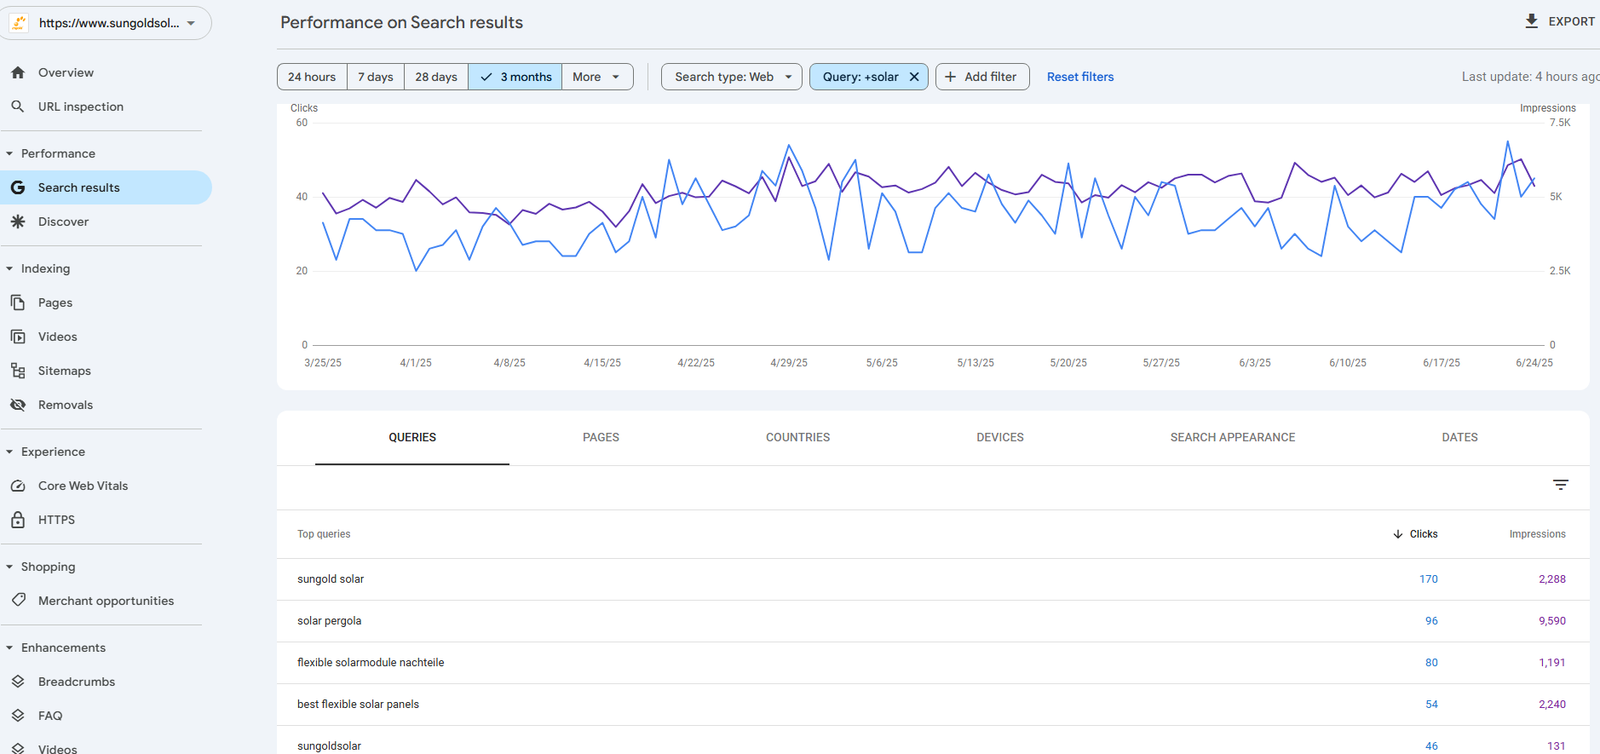Click the Breadcrumbs layers icon
This screenshot has width=1600, height=754.
click(18, 682)
